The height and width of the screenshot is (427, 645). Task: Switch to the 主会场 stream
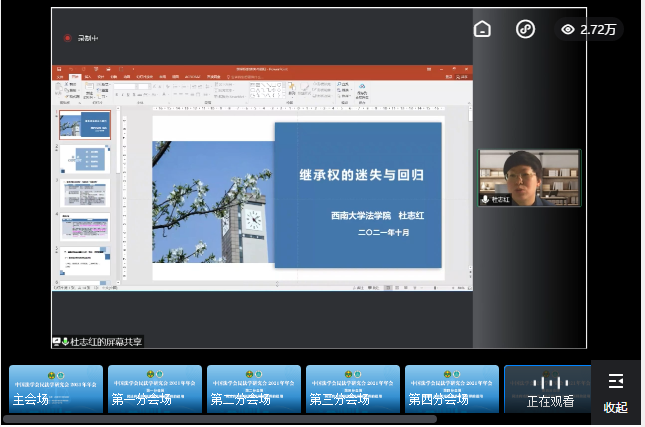click(x=56, y=389)
